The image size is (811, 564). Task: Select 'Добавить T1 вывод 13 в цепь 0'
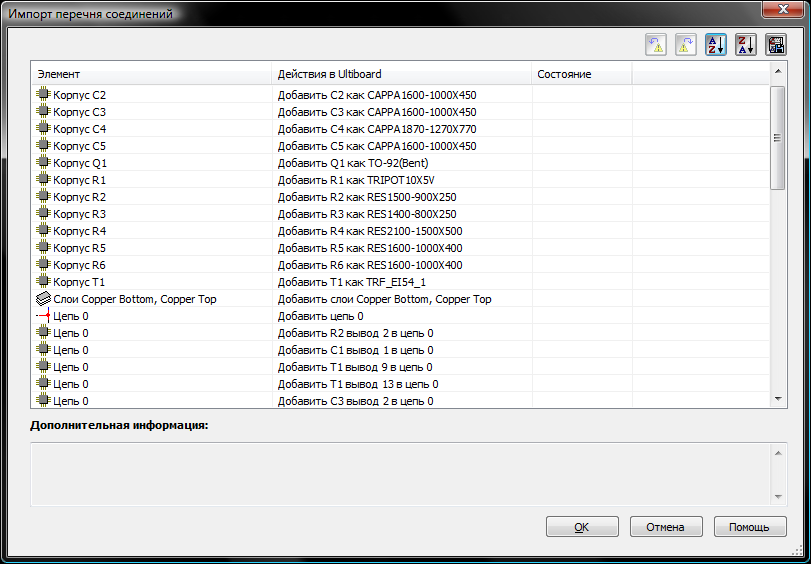[x=358, y=384]
